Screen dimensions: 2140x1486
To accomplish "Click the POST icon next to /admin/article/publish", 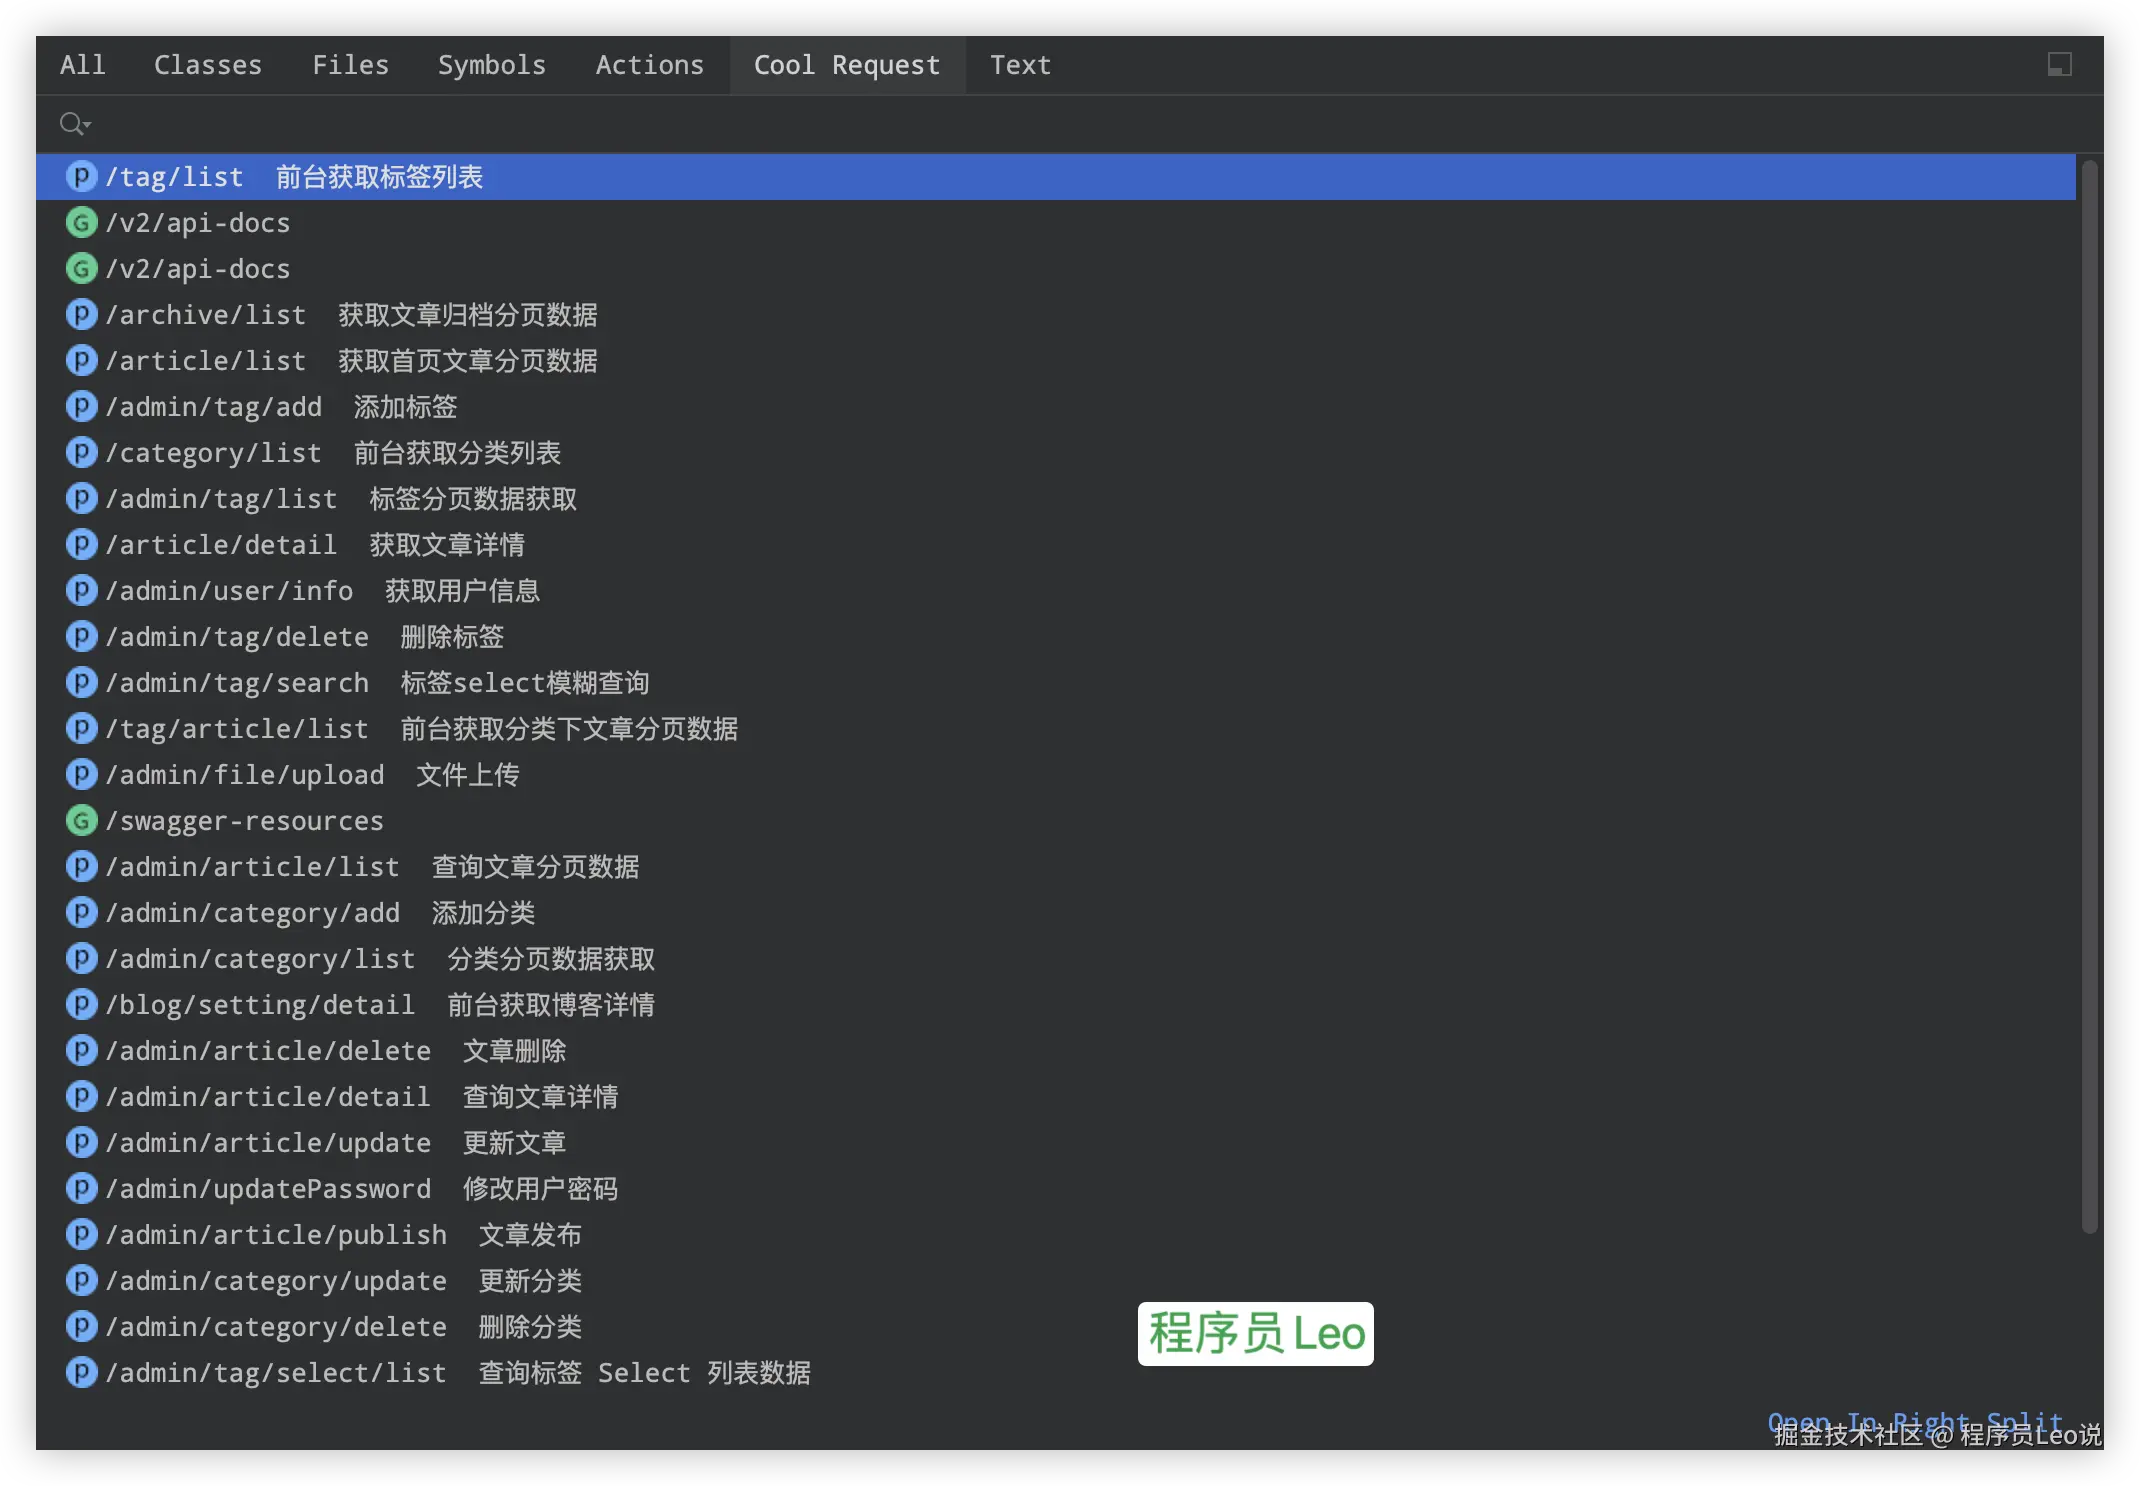I will [x=81, y=1234].
